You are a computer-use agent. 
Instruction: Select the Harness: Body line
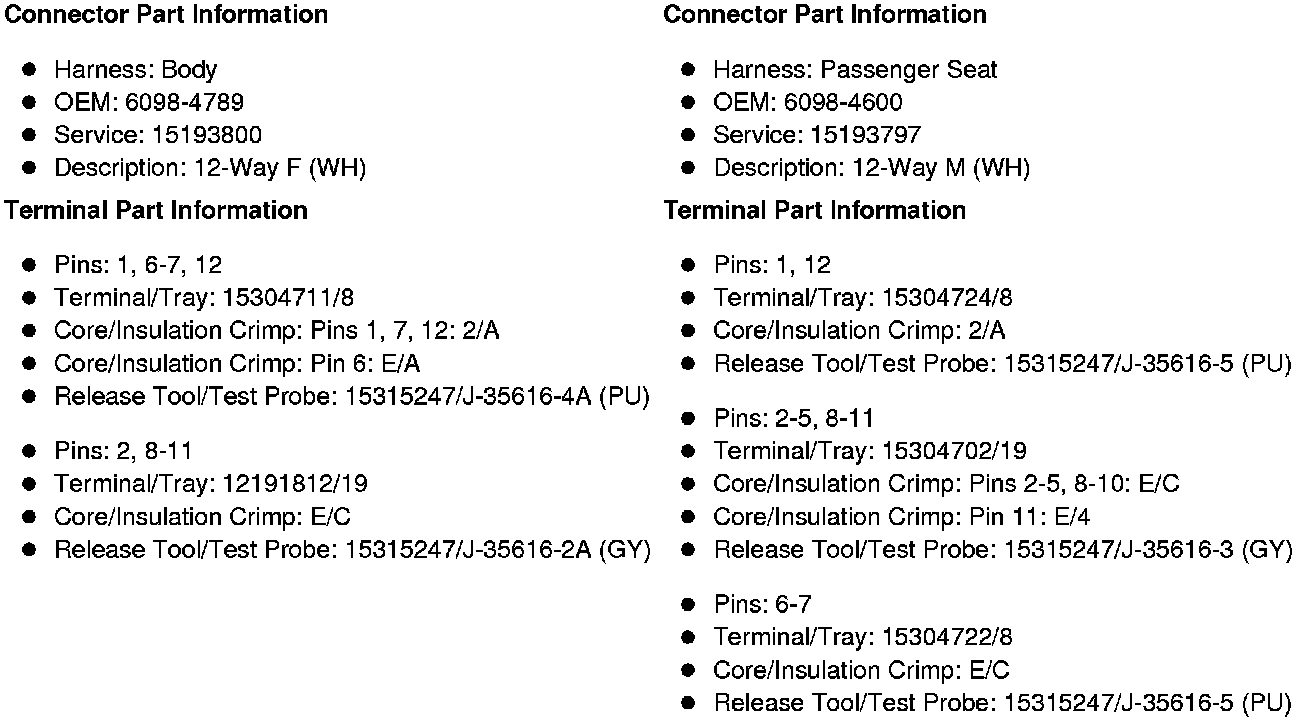(x=136, y=70)
